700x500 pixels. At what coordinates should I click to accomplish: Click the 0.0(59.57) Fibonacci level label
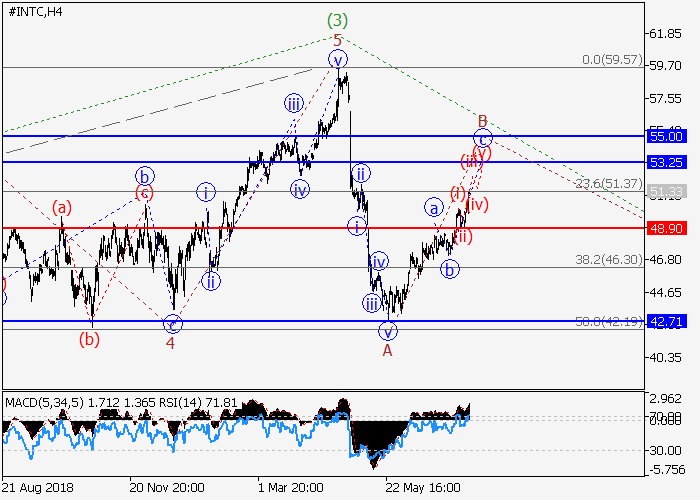(x=609, y=59)
